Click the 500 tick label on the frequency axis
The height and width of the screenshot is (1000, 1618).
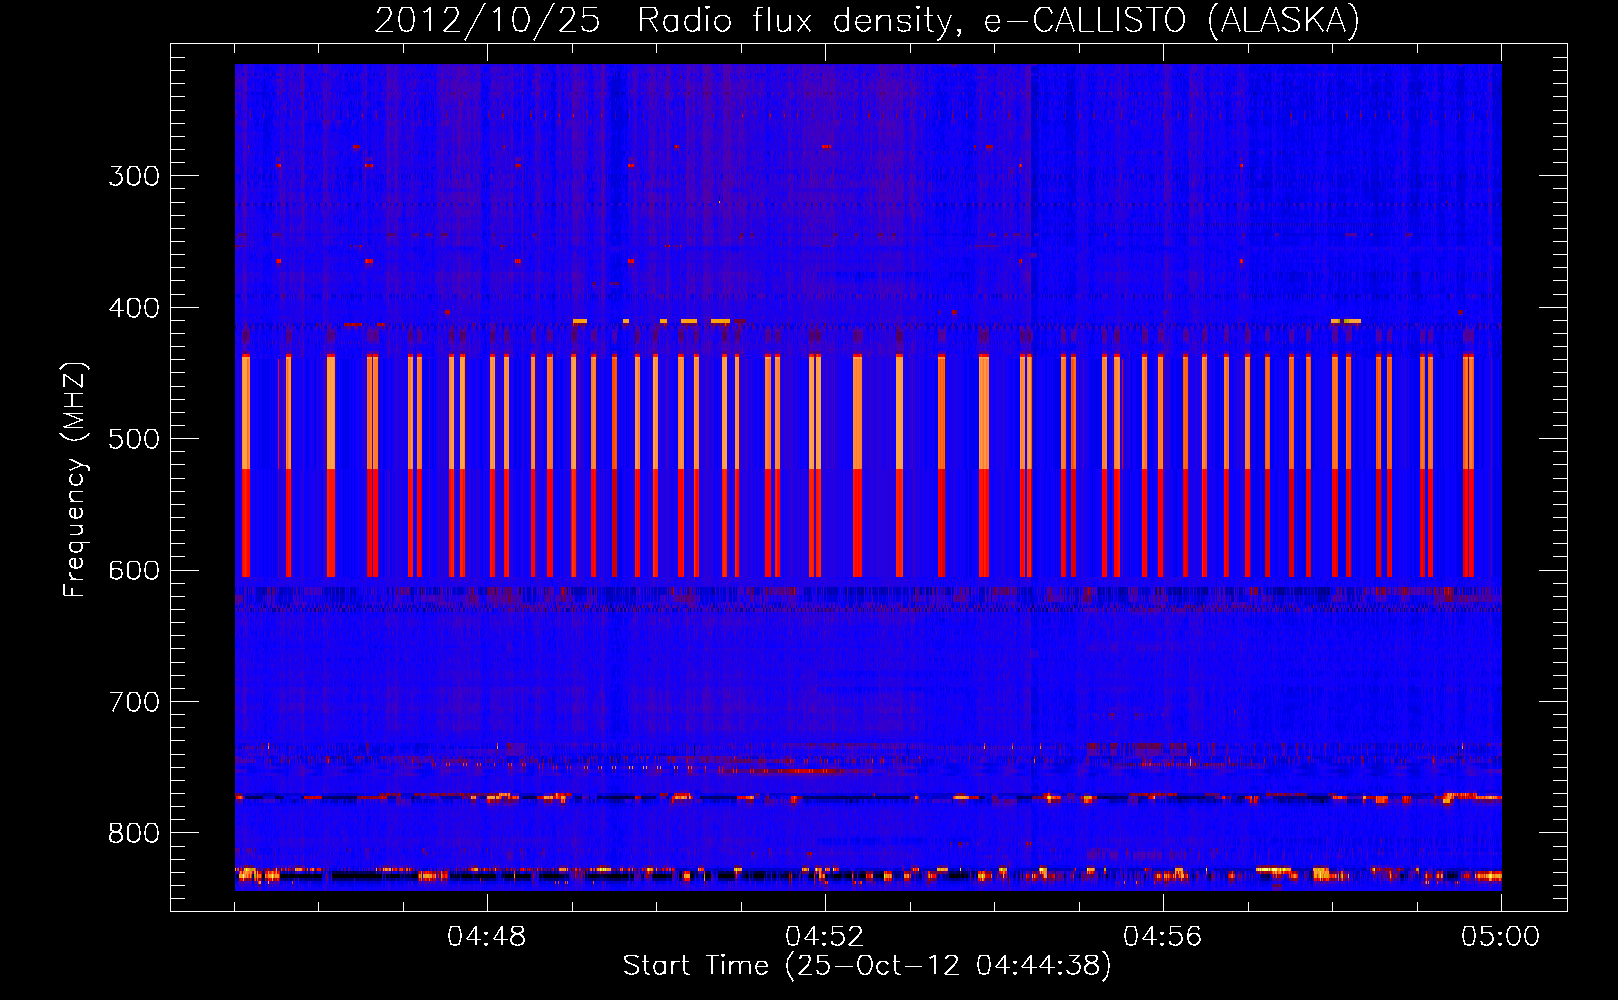[134, 439]
